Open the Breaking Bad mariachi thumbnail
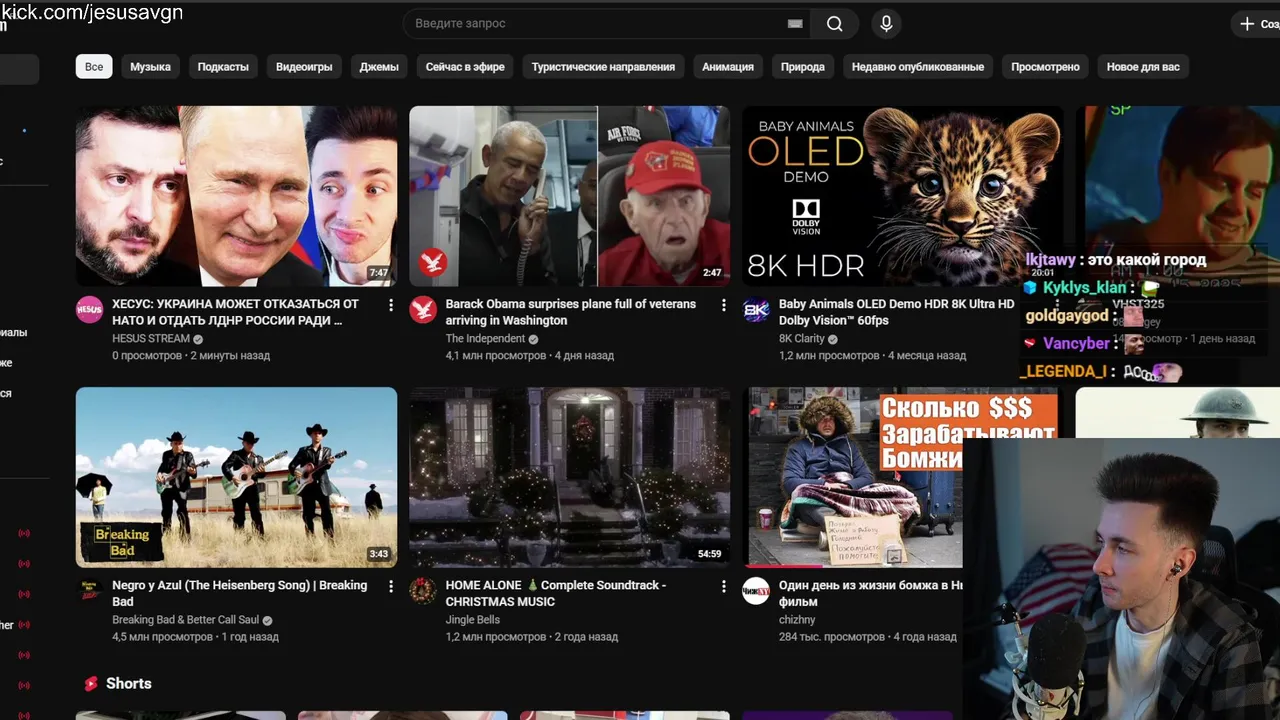 click(x=236, y=477)
